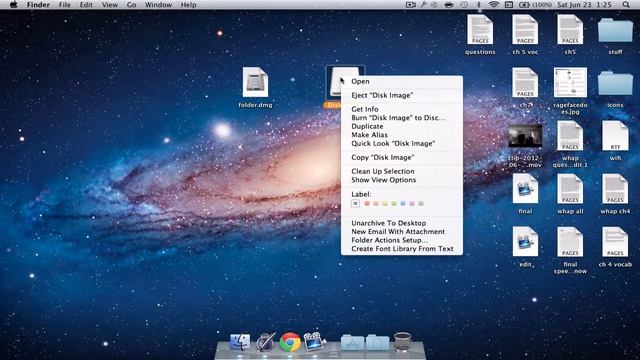This screenshot has width=640, height=360.
Task: Select the ch 4 vocab document
Action: pos(615,242)
